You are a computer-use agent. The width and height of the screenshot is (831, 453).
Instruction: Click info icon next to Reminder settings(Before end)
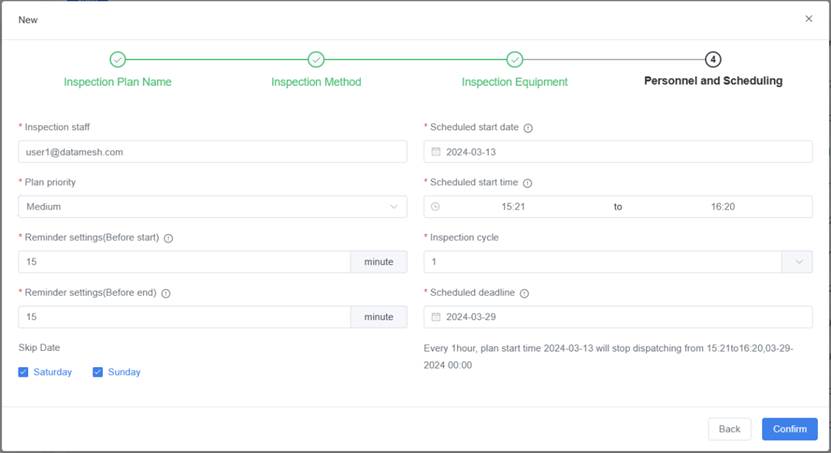click(x=165, y=293)
